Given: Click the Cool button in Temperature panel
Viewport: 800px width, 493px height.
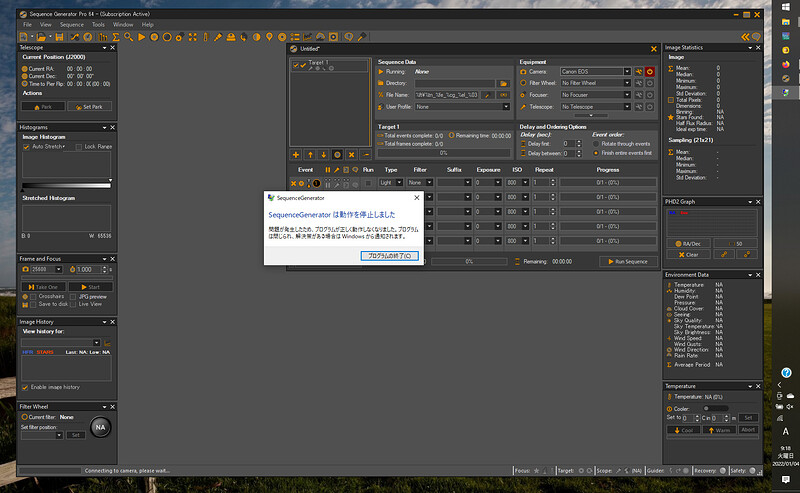Looking at the screenshot, I should pyautogui.click(x=684, y=430).
